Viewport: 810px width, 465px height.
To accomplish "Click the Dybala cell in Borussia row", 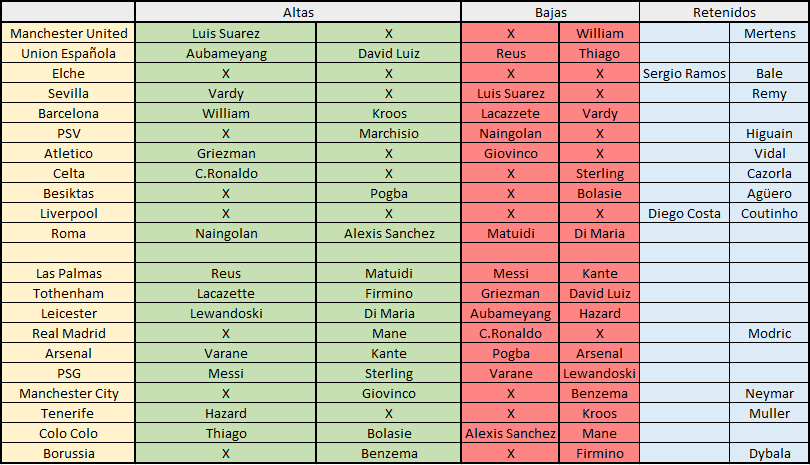I will point(769,454).
